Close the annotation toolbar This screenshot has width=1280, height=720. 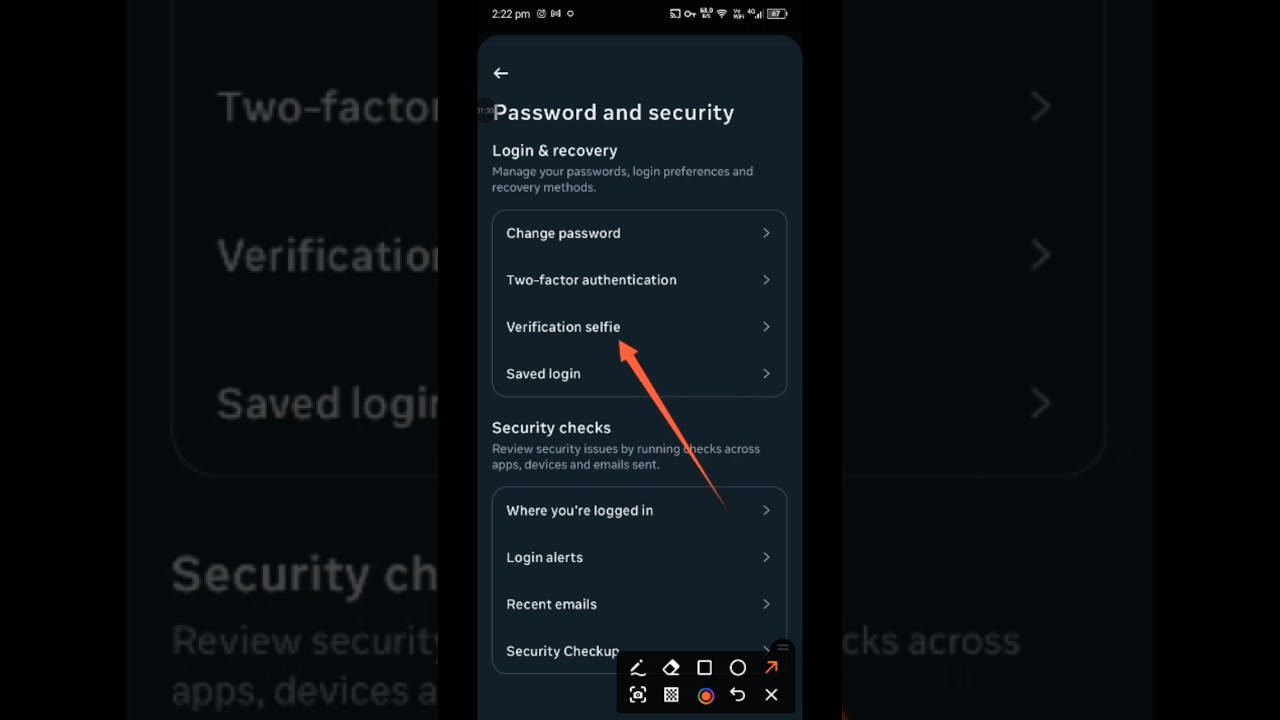pyautogui.click(x=771, y=695)
